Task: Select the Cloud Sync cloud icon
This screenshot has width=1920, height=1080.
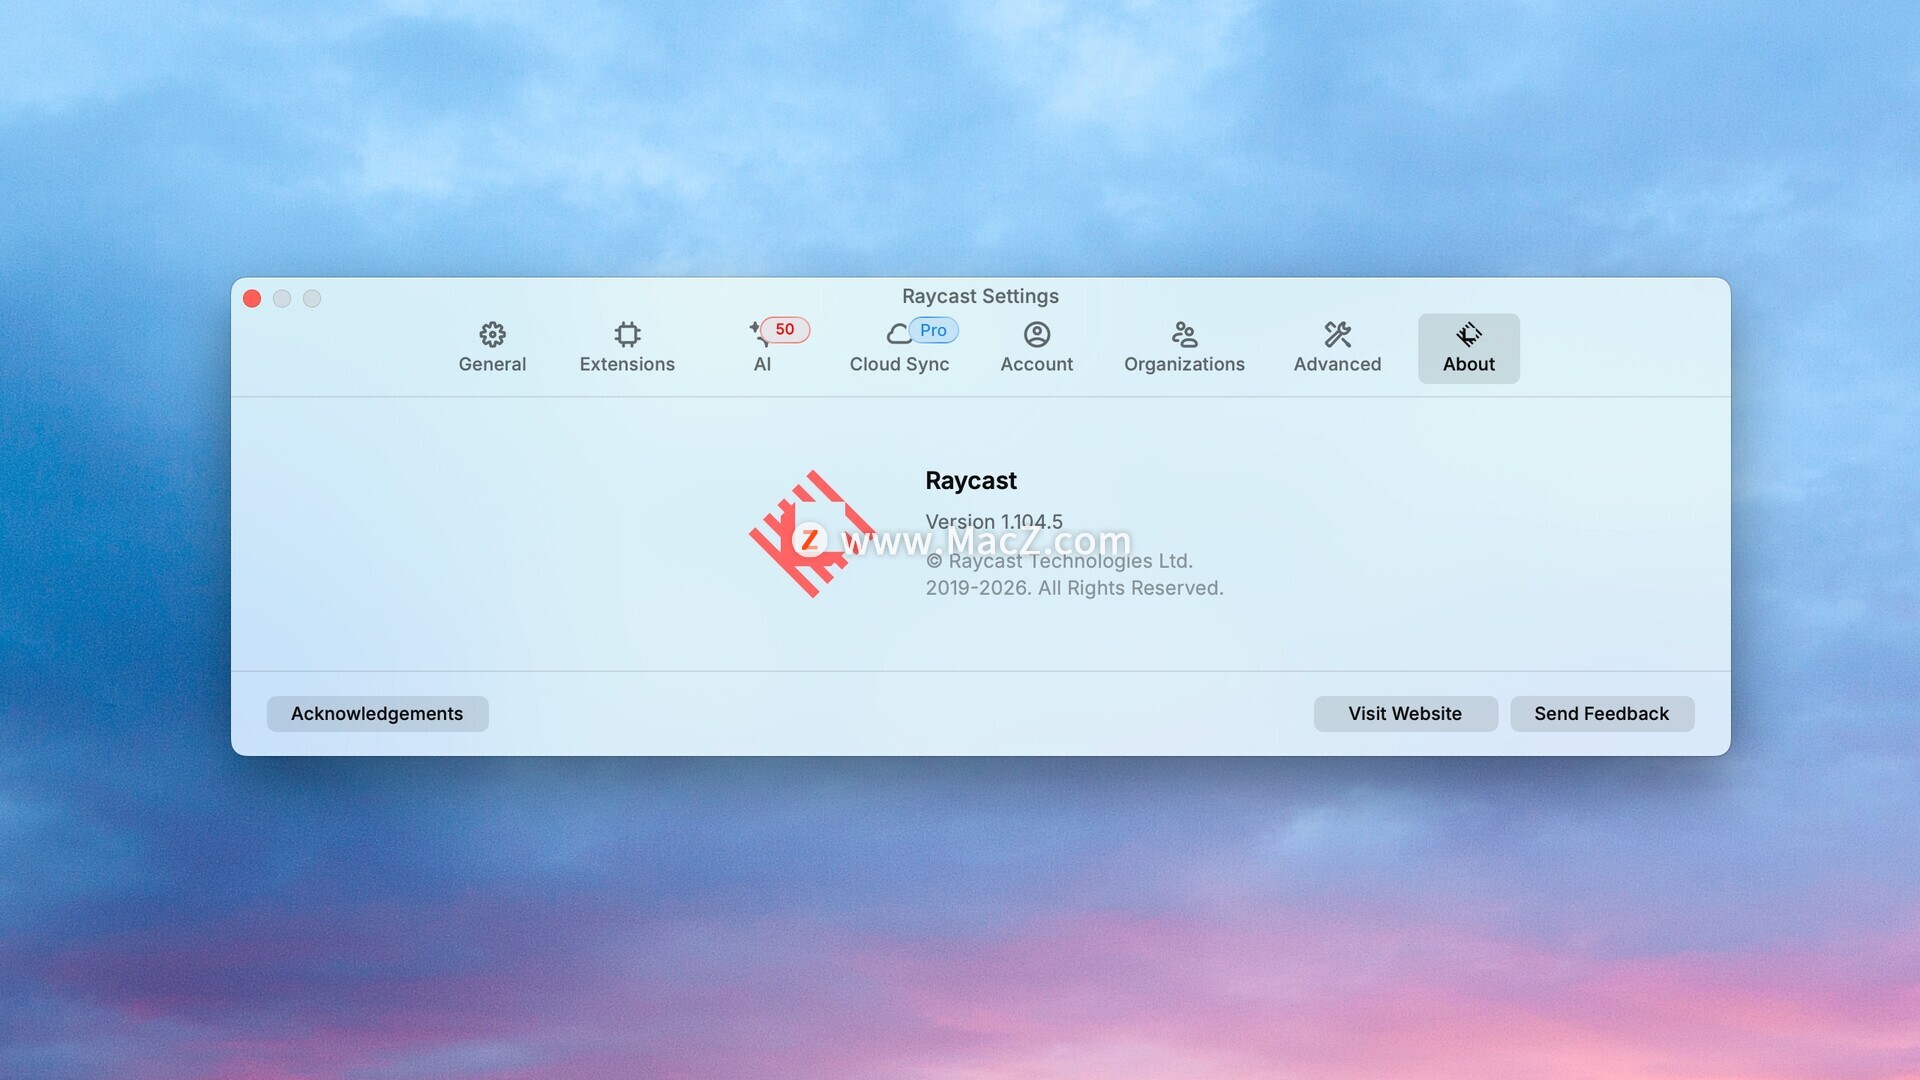Action: (x=898, y=335)
